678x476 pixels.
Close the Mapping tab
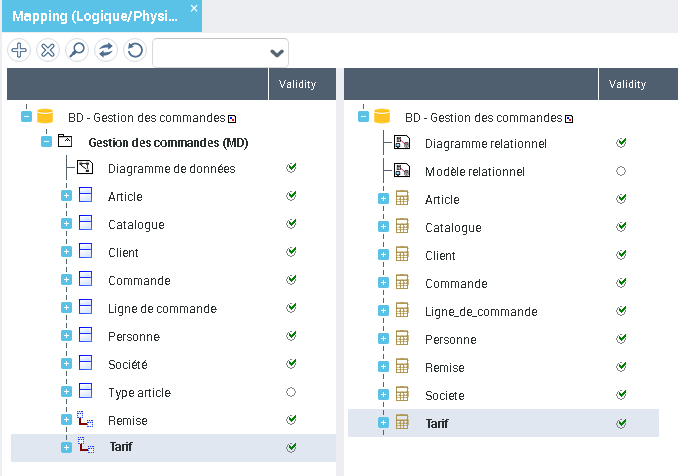(194, 8)
